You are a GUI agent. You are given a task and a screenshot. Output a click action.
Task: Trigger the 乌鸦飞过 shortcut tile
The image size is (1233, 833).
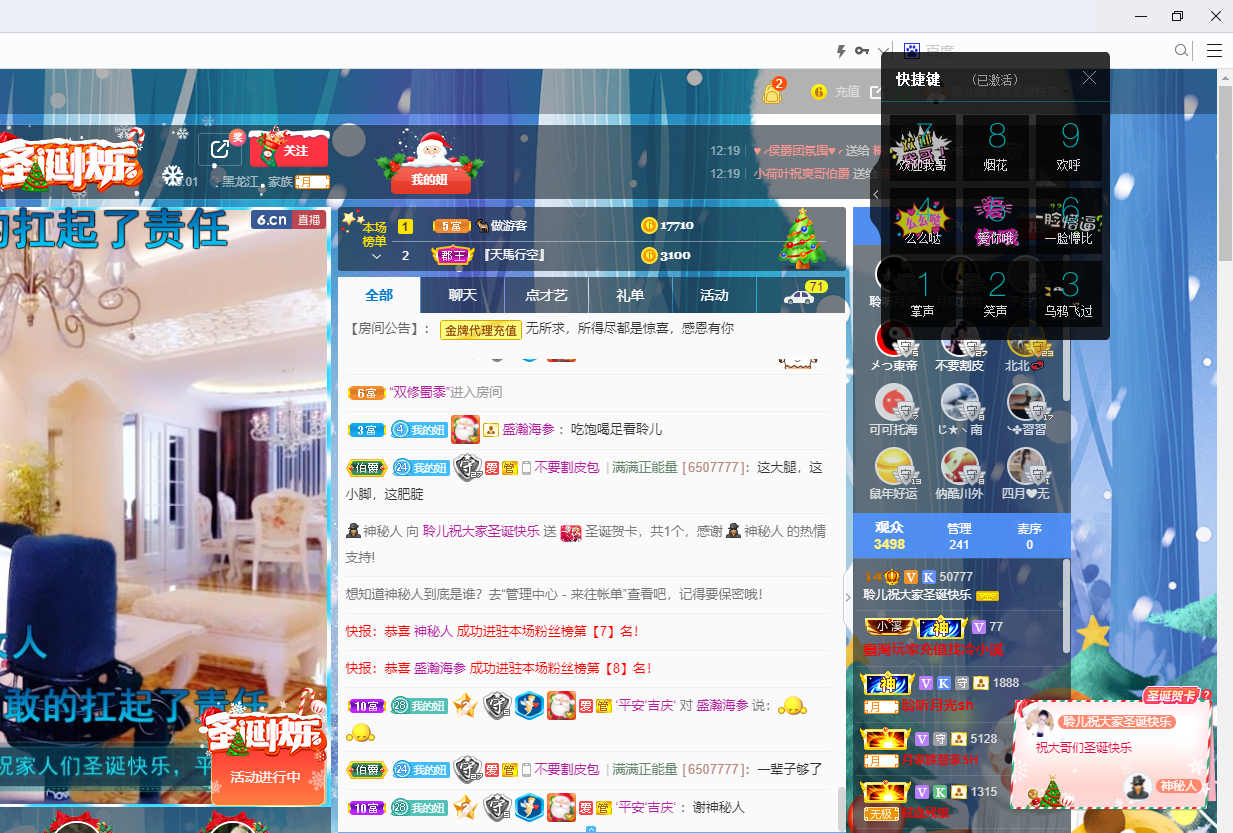(x=1069, y=294)
